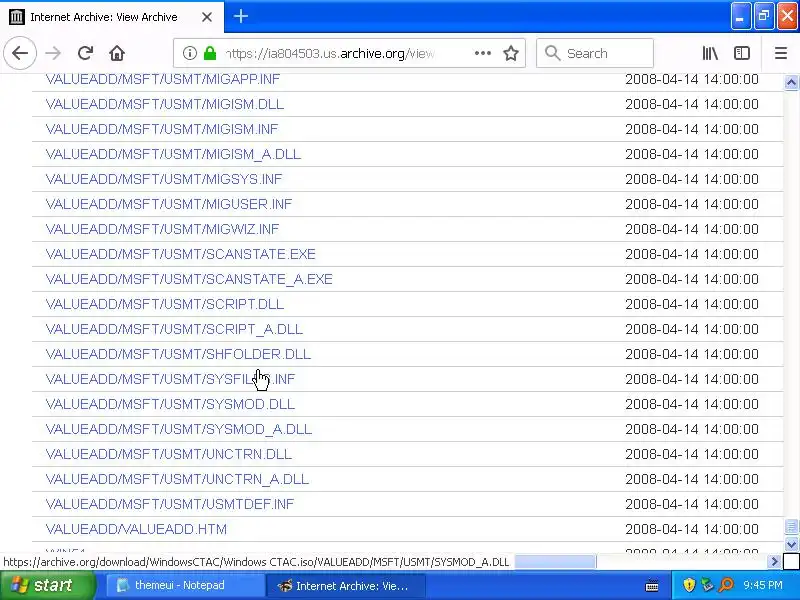This screenshot has width=800, height=600.
Task: Open the Firefox home page
Action: [117, 53]
